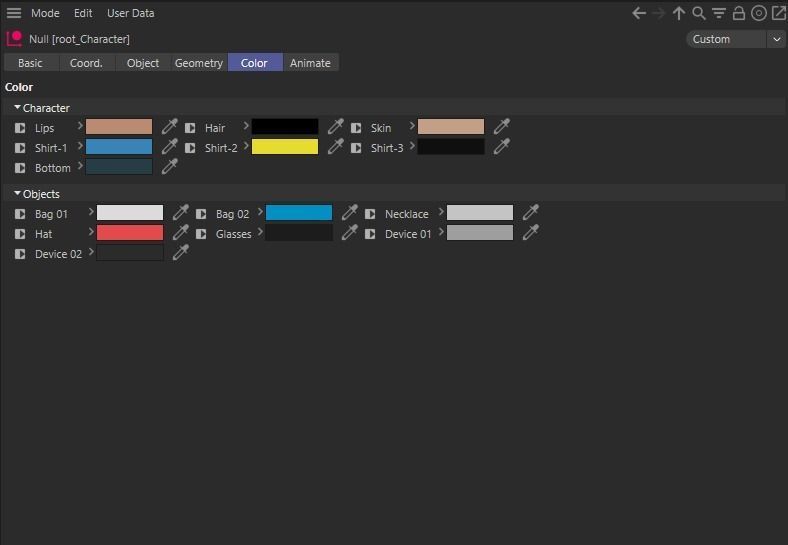Toggle keyframe button for Lips

click(x=20, y=128)
